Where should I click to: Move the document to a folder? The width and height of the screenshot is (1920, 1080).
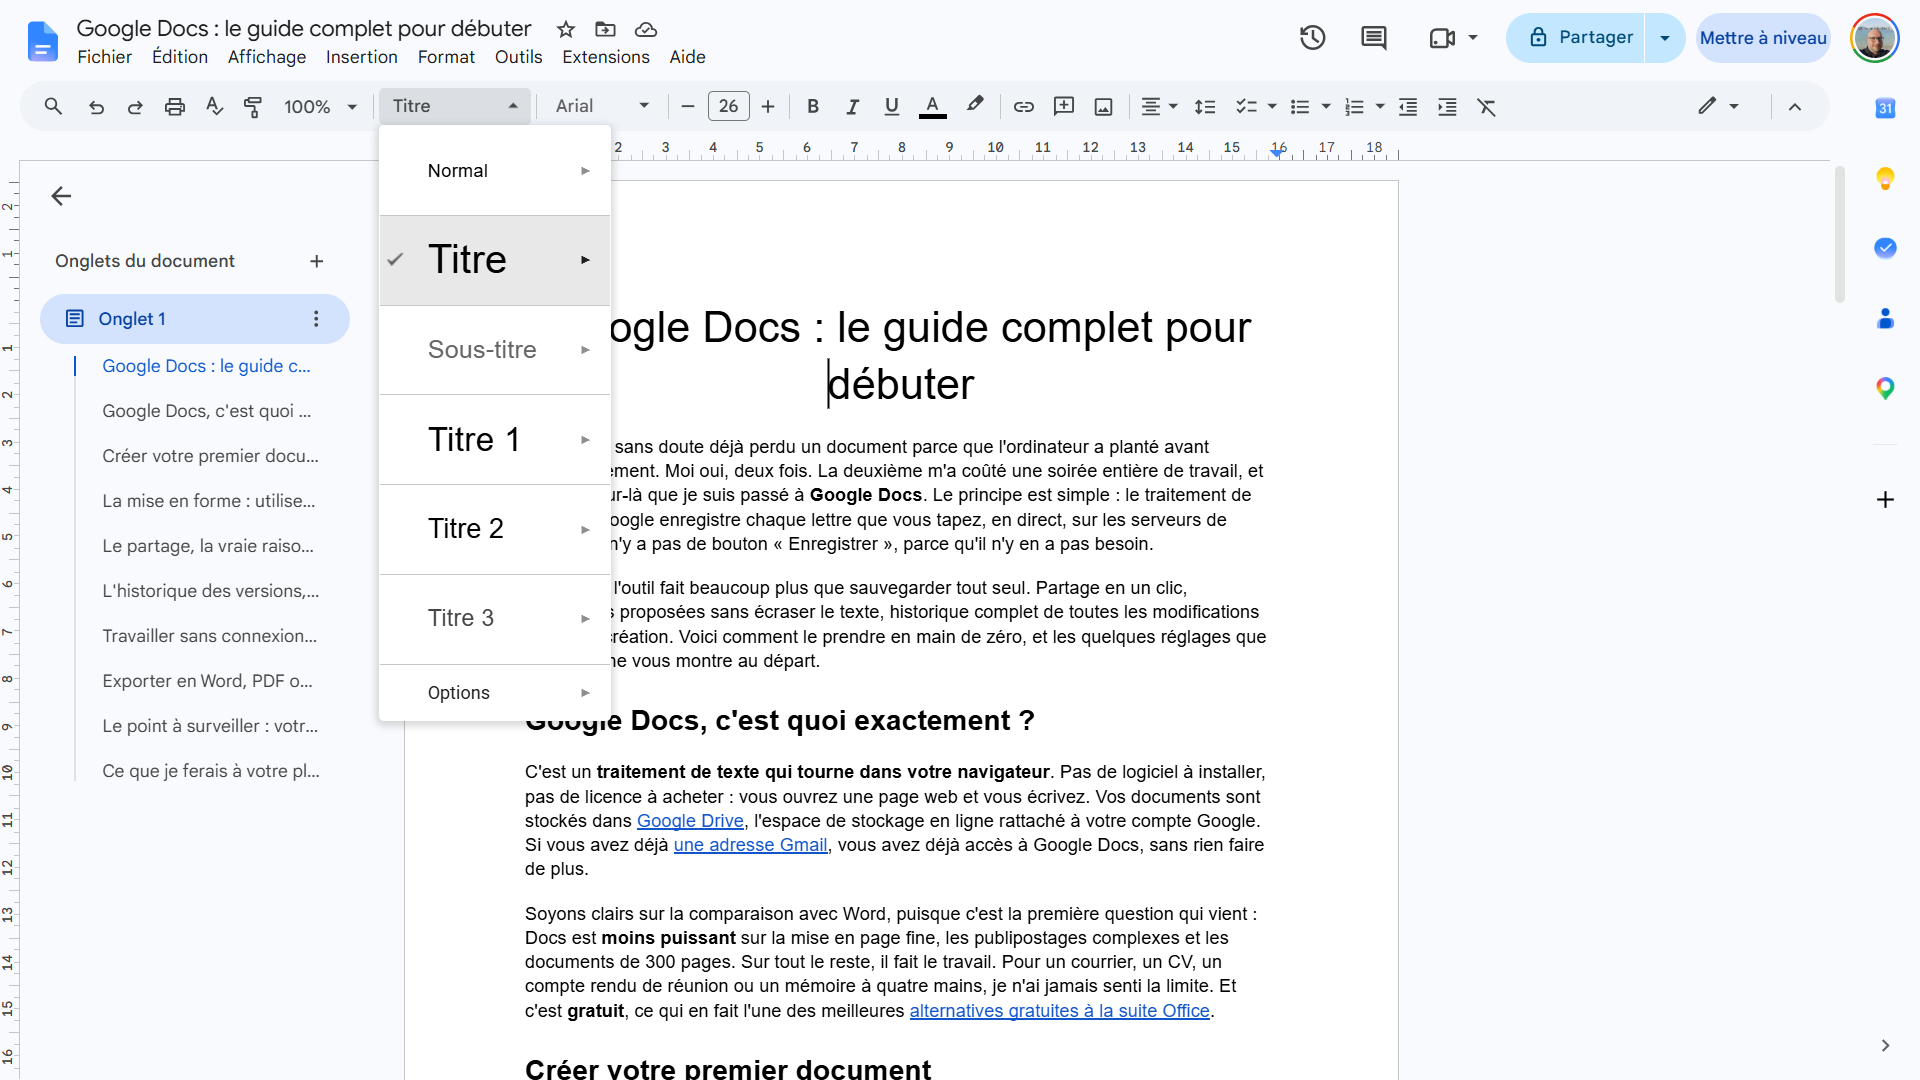tap(605, 29)
